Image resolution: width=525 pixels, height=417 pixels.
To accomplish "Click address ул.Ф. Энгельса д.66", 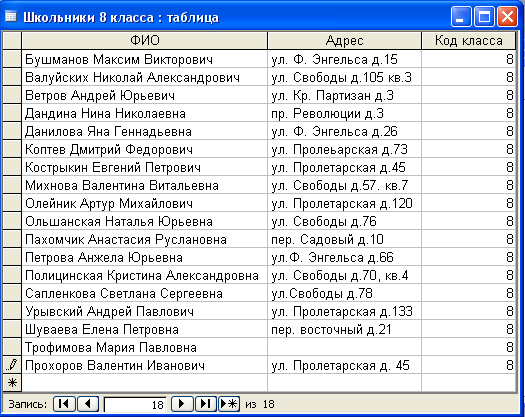I will tap(344, 257).
